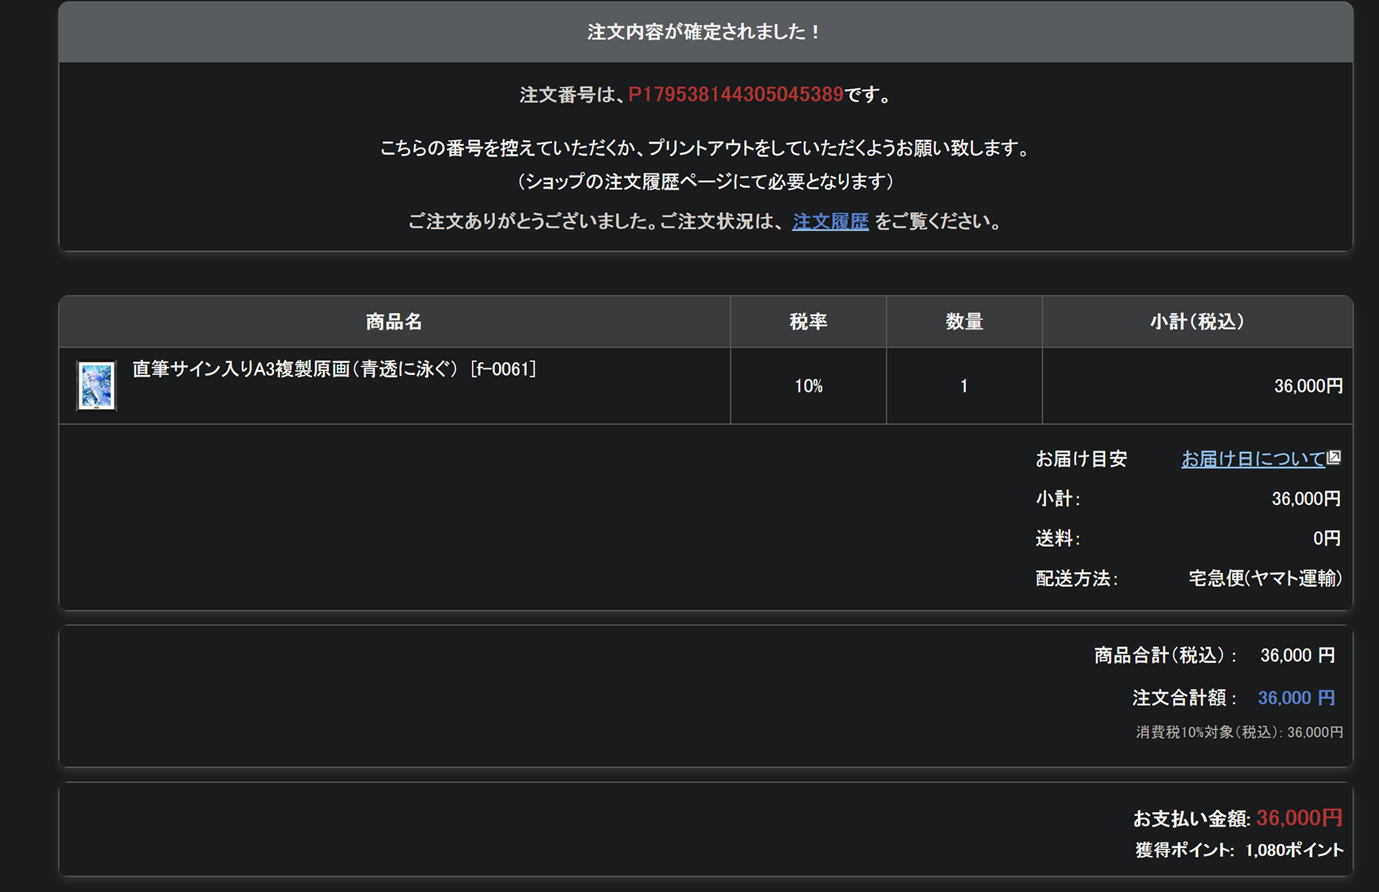Click the red order number P179538144305045389

pyautogui.click(x=735, y=95)
